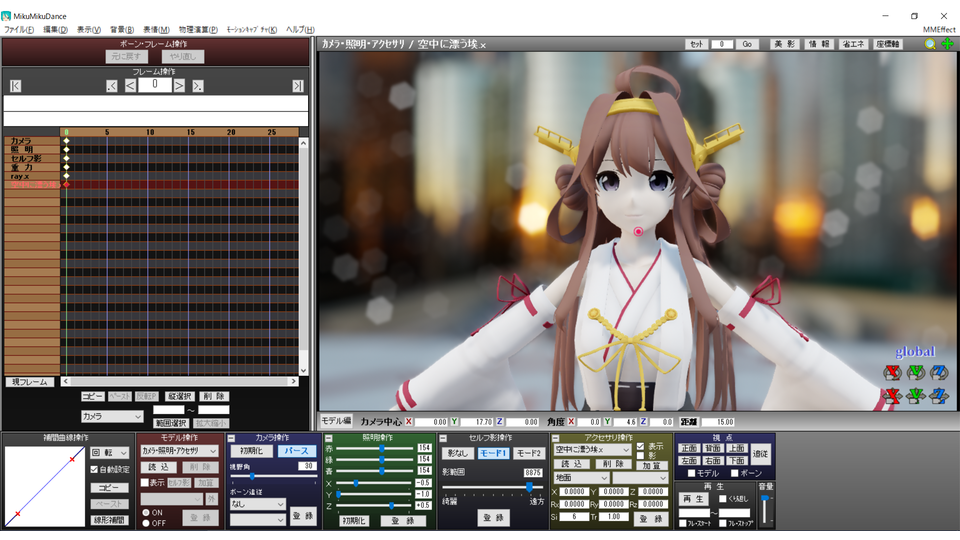Open the 背景(B) menu
This screenshot has height=540, width=960.
(x=122, y=29)
